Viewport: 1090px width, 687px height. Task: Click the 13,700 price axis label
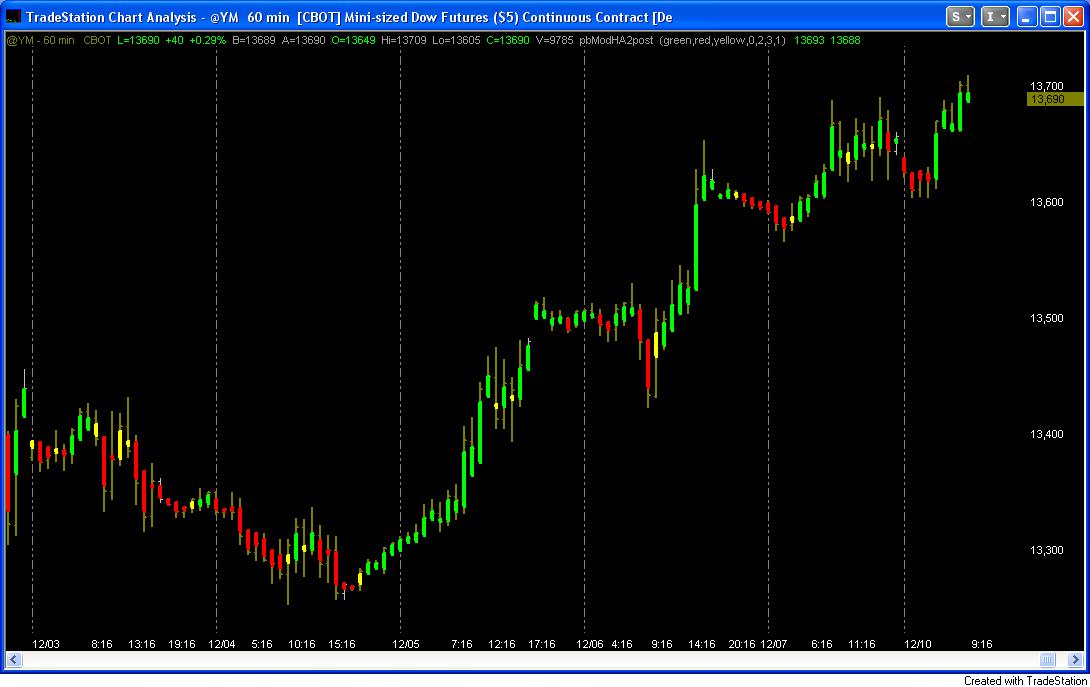(1046, 86)
